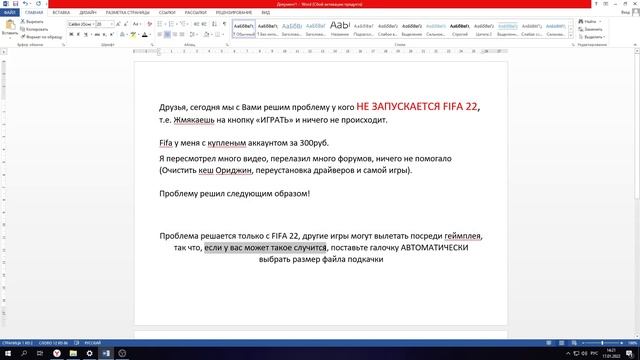Apply Обычный style

coord(244,29)
